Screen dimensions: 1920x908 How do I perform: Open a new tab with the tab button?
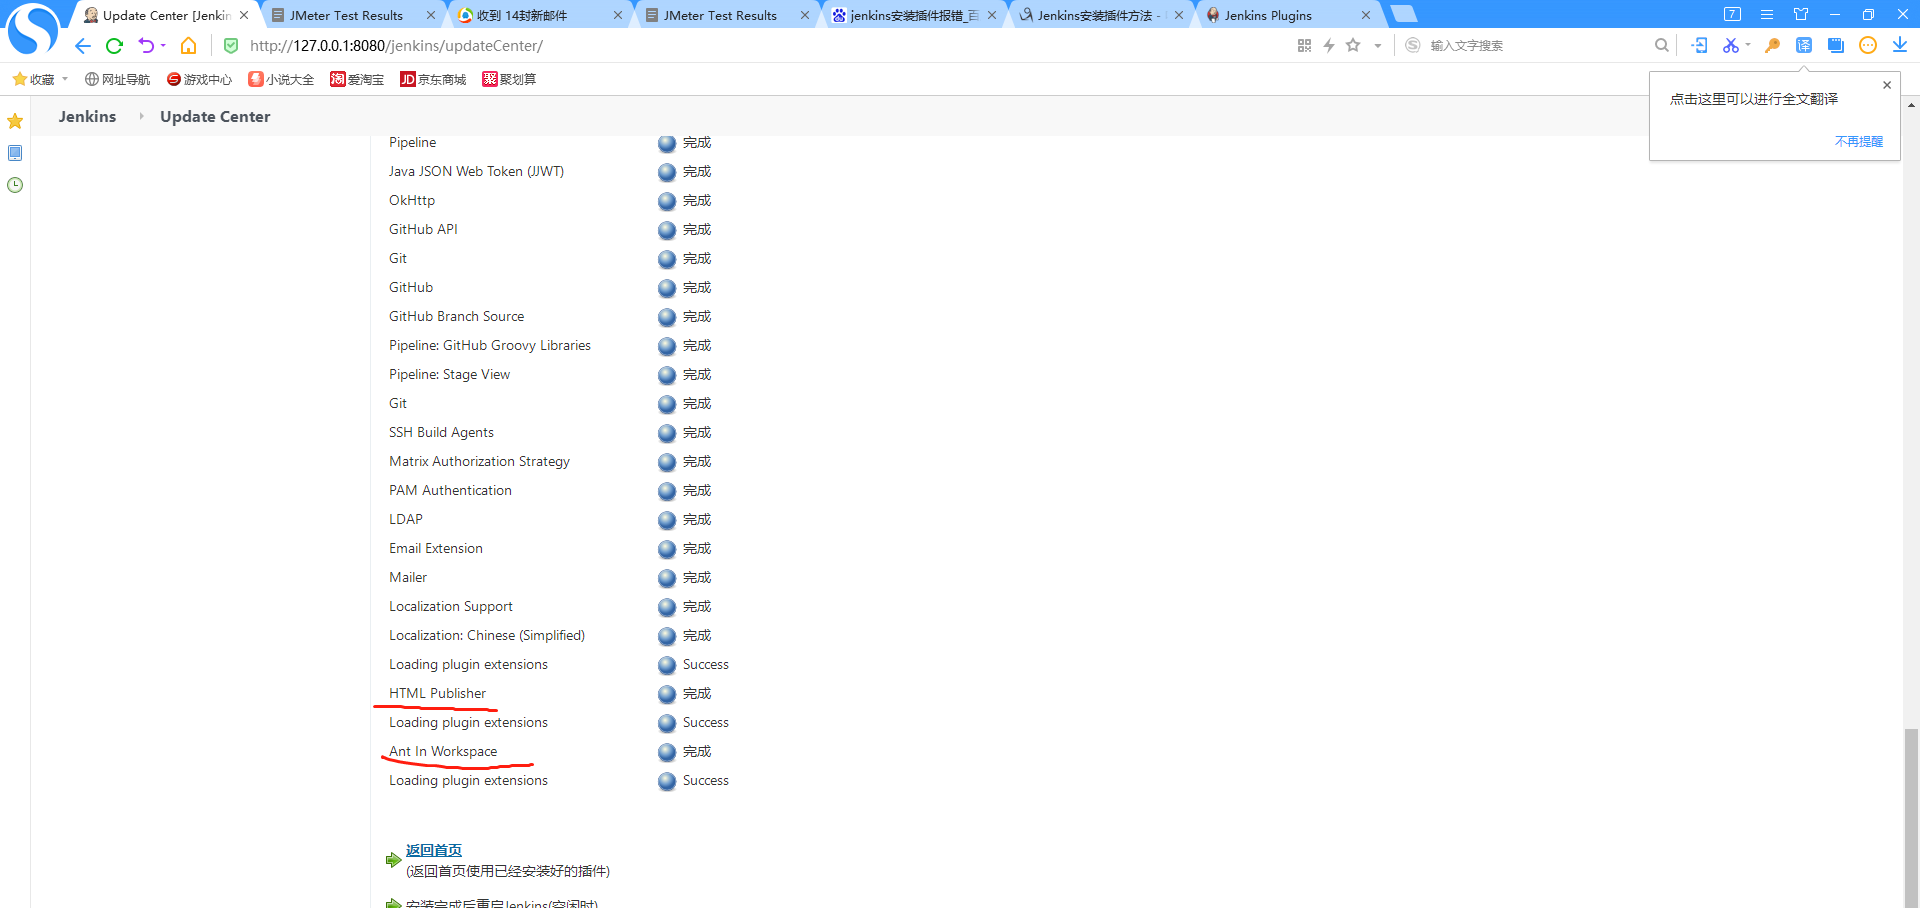coord(1404,14)
